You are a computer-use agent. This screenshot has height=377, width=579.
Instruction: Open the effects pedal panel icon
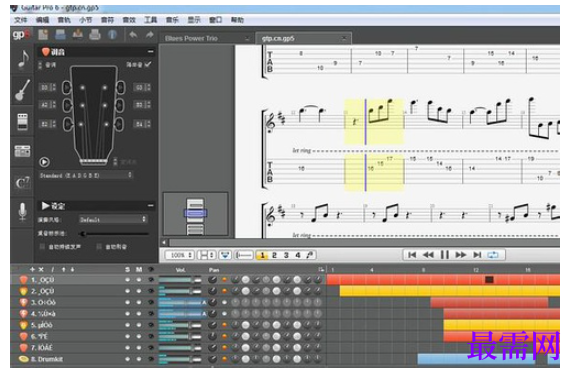[23, 122]
